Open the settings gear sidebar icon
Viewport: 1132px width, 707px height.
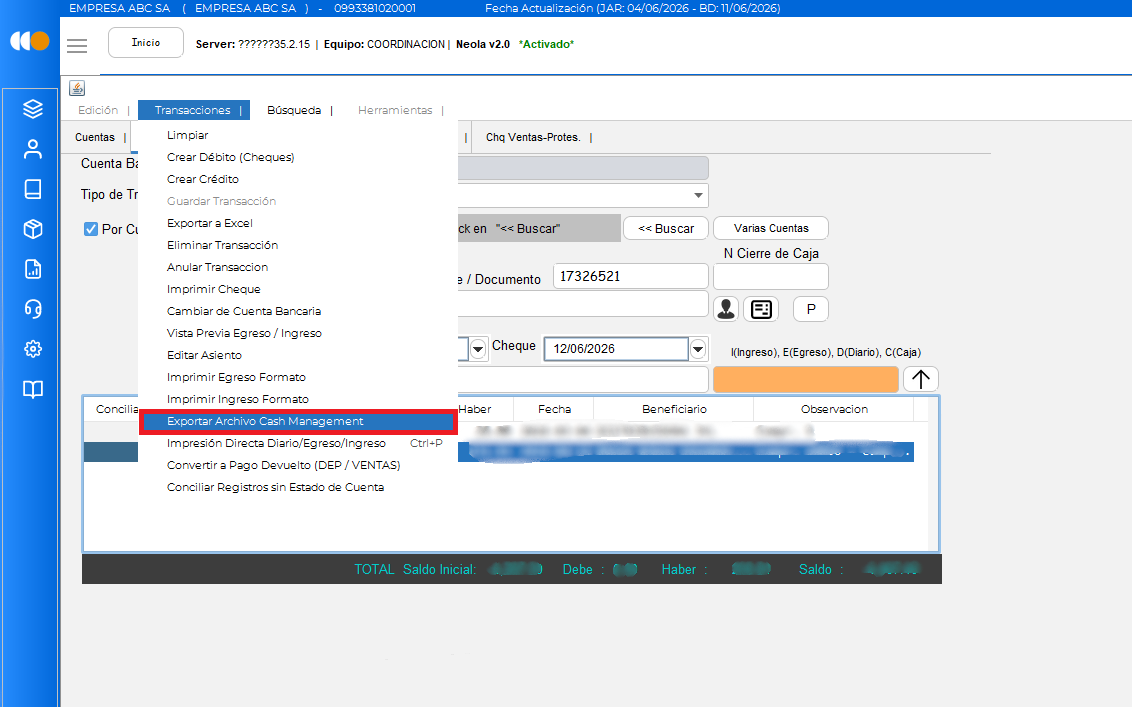pos(32,349)
